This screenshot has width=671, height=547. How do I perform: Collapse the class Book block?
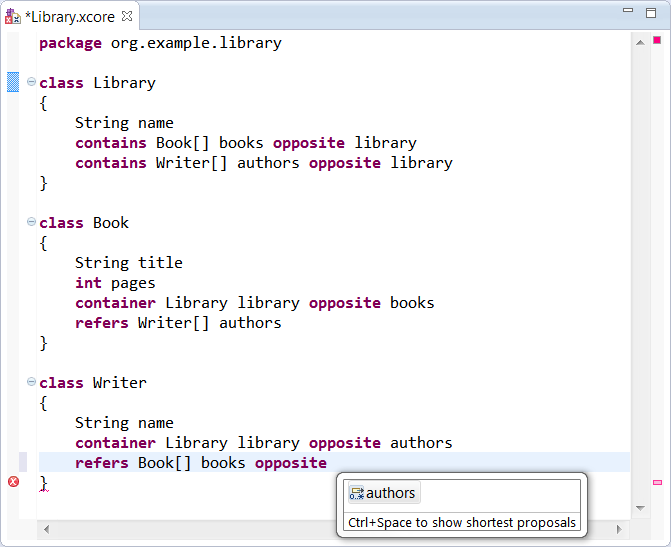point(31,221)
